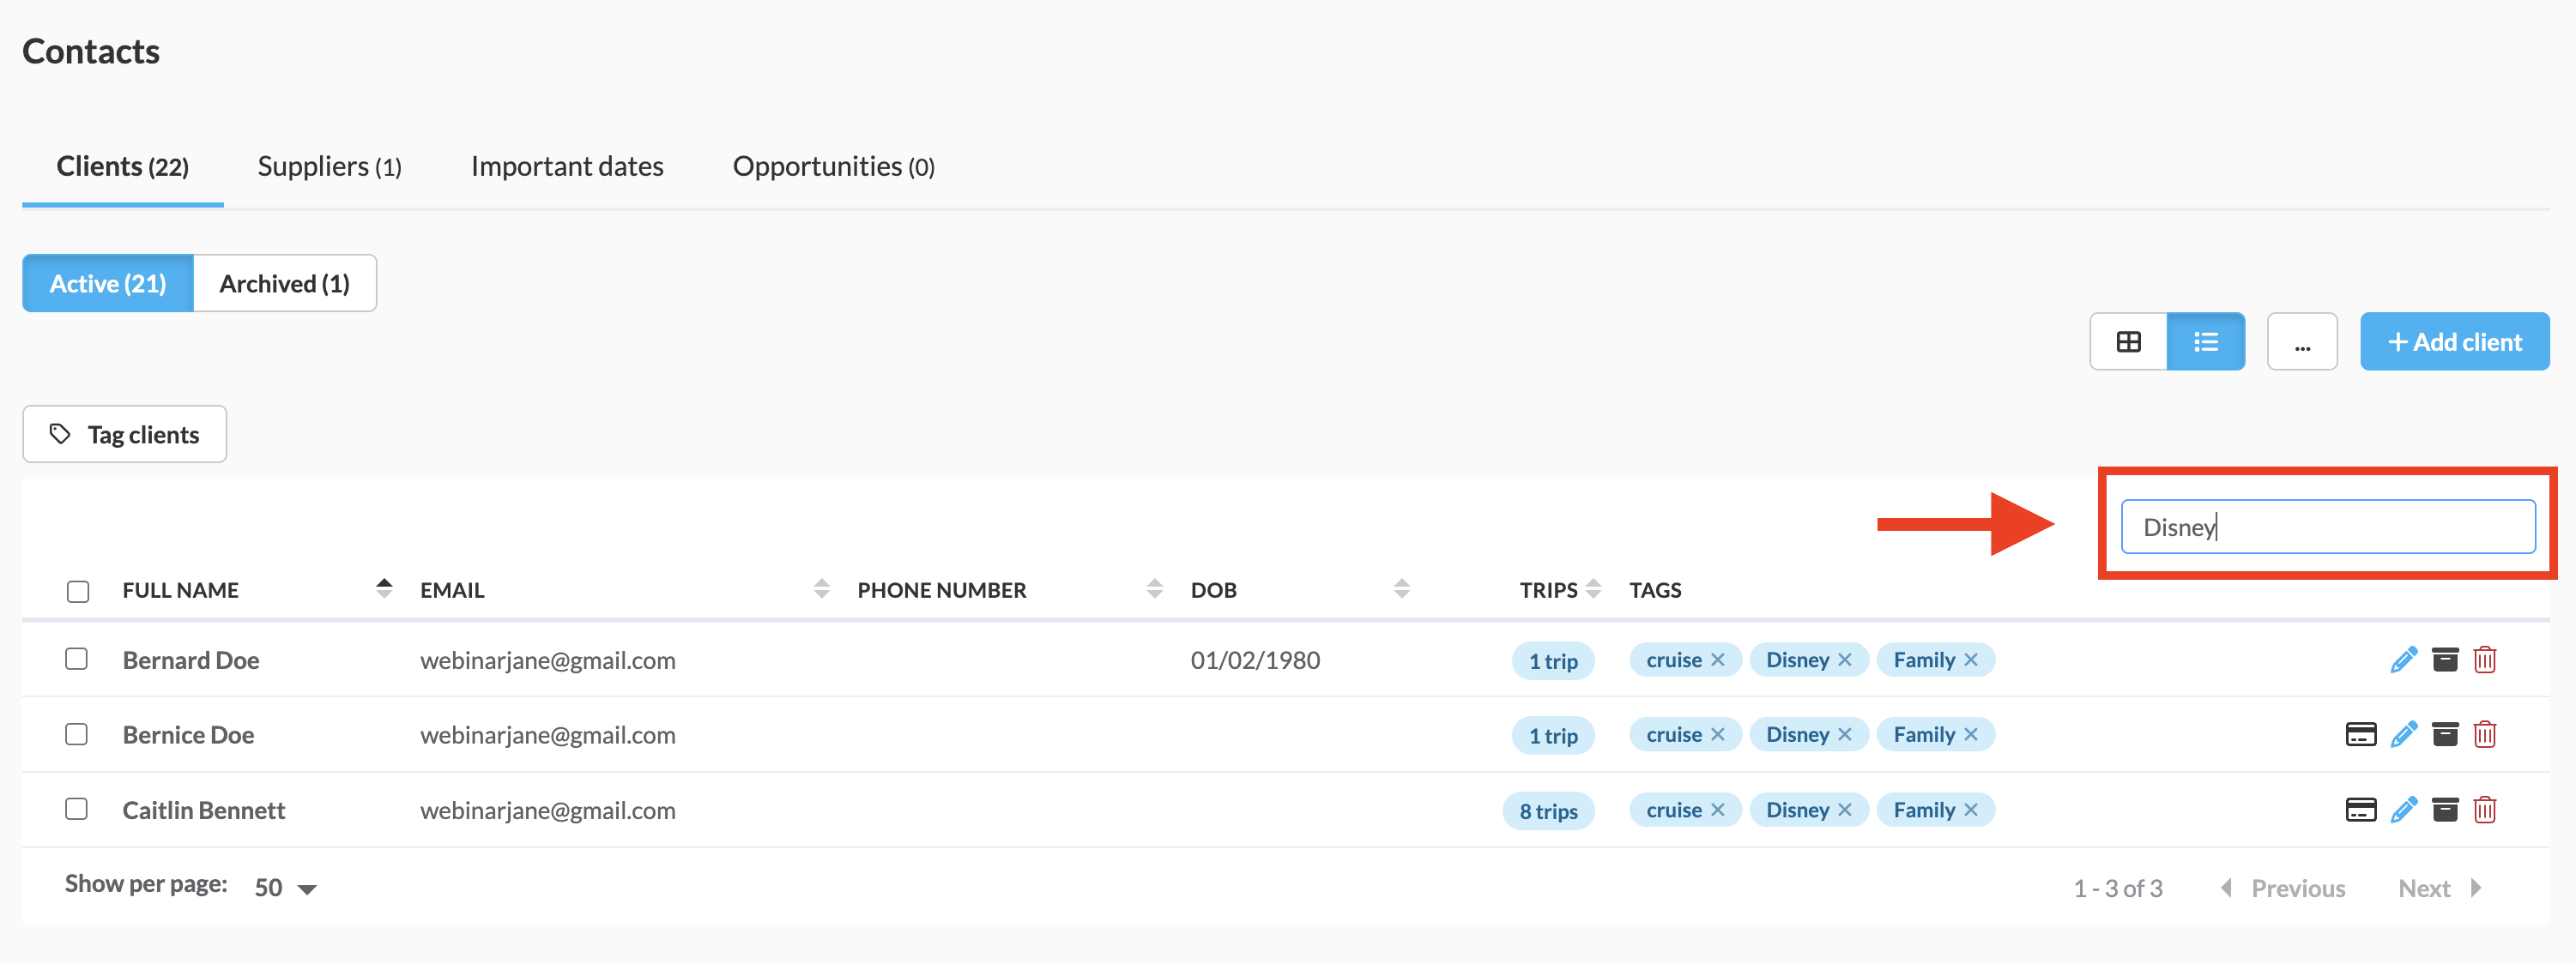Delete Caitlin Bennett with the trash icon
The height and width of the screenshot is (964, 2576).
pyautogui.click(x=2484, y=810)
